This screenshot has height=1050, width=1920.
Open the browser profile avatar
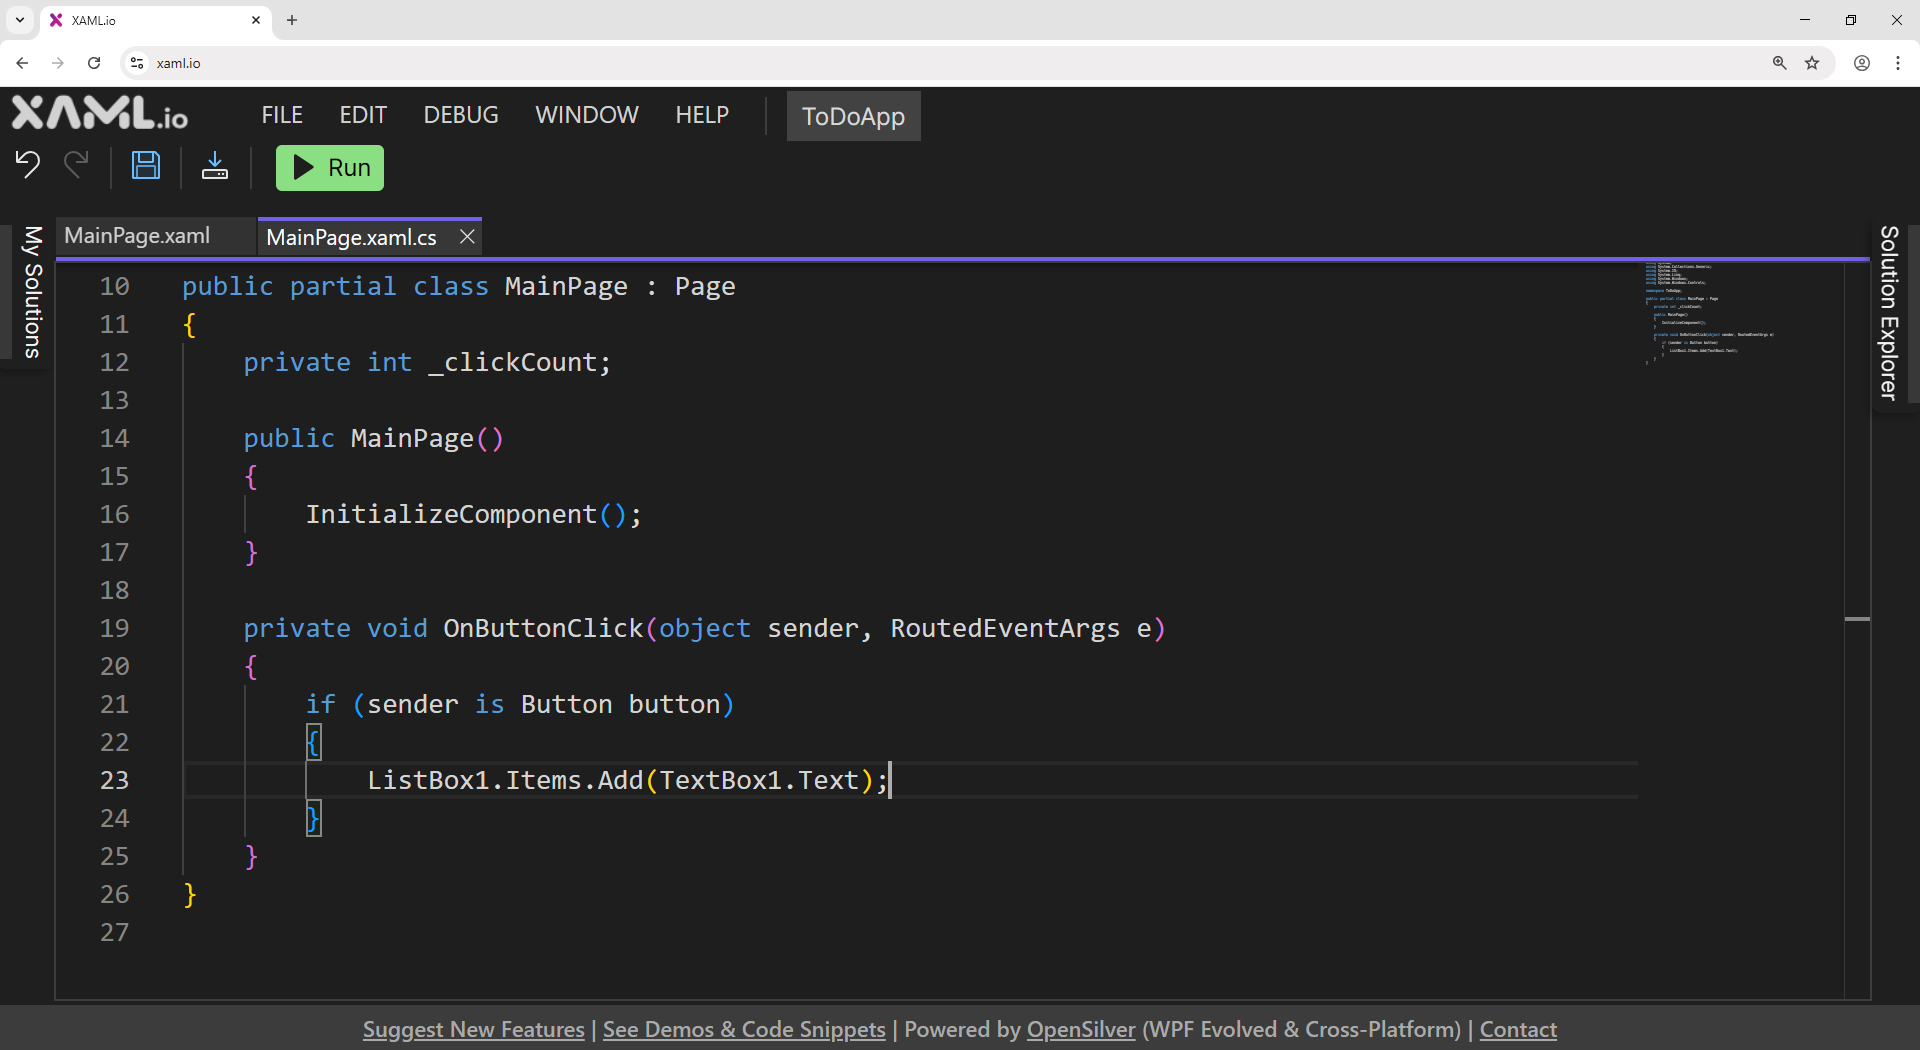(x=1862, y=62)
